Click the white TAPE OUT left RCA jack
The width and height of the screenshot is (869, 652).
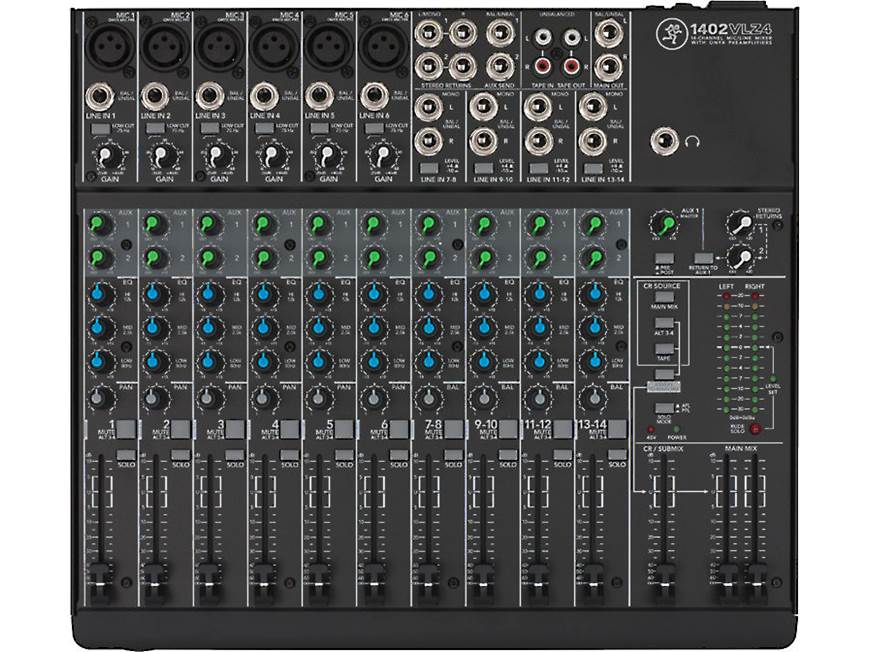572,38
